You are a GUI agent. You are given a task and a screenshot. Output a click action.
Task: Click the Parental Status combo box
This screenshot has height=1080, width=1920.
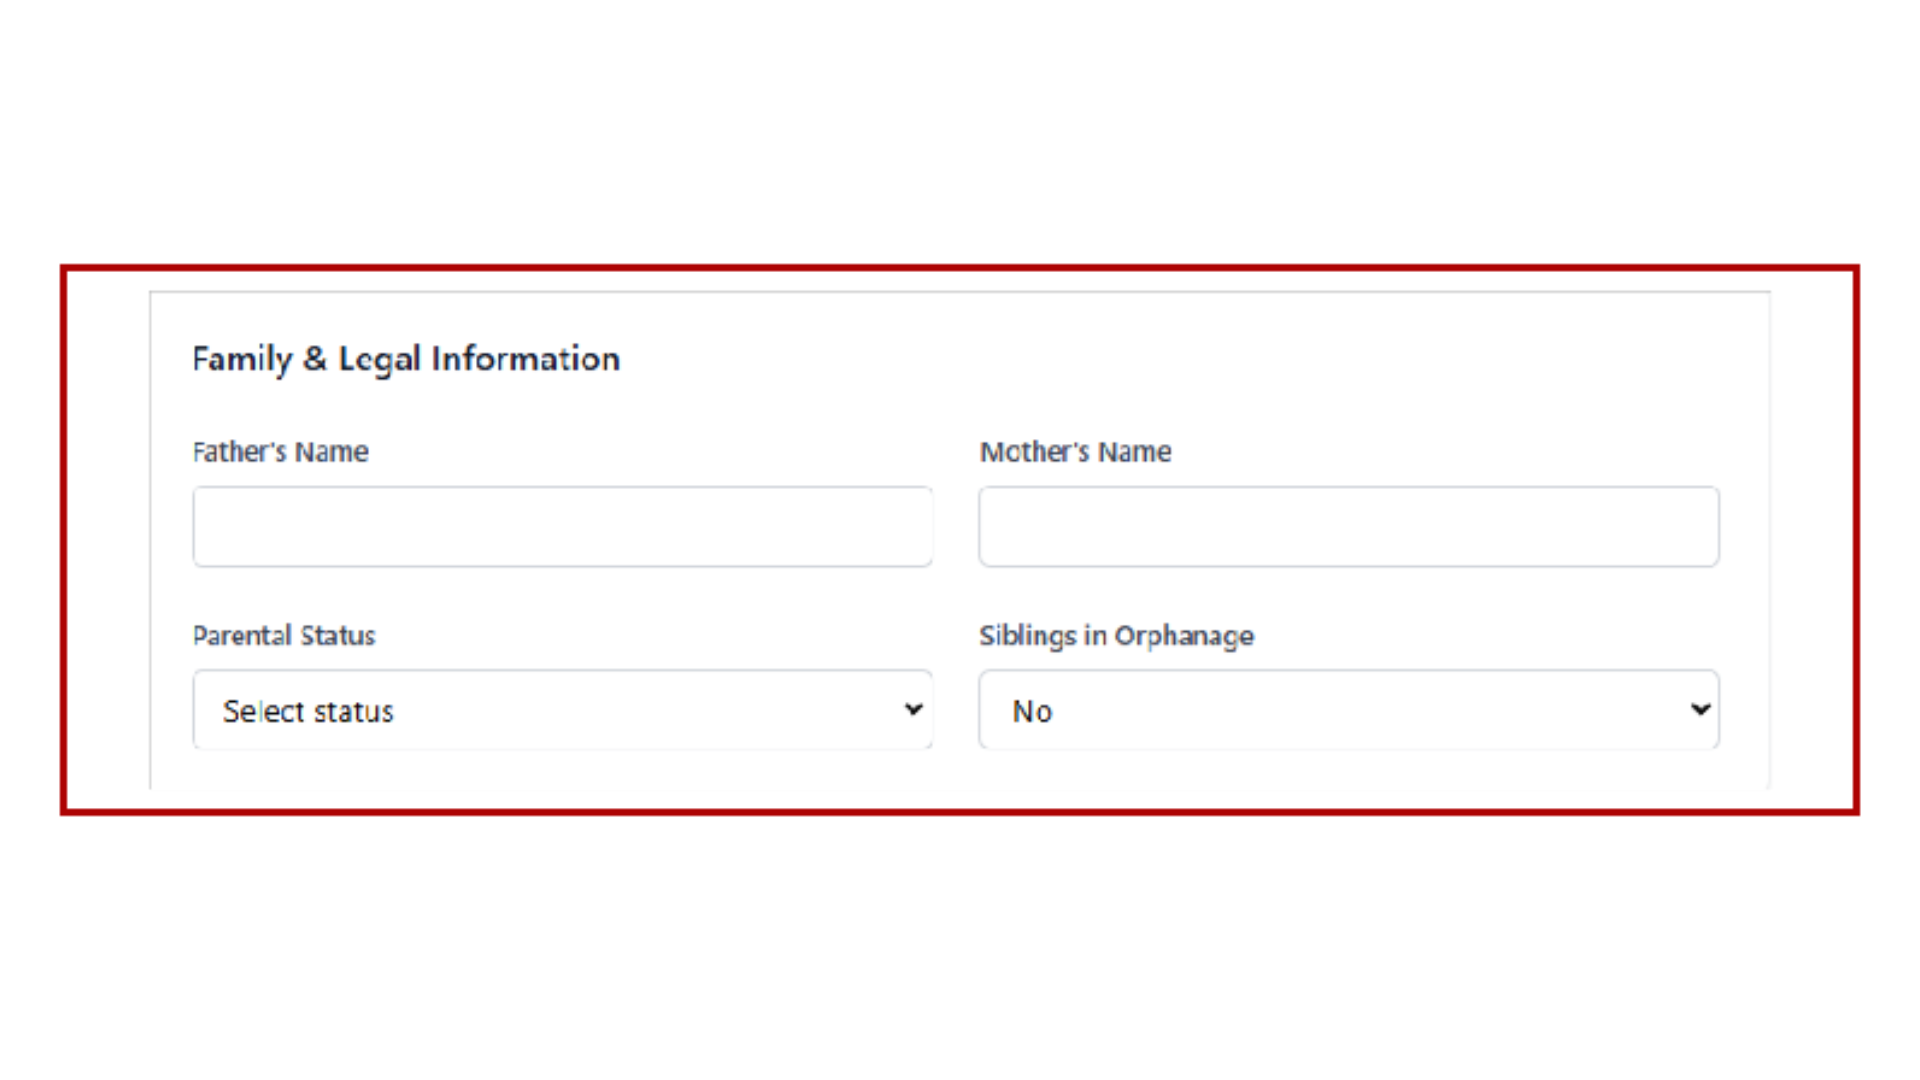tap(562, 709)
